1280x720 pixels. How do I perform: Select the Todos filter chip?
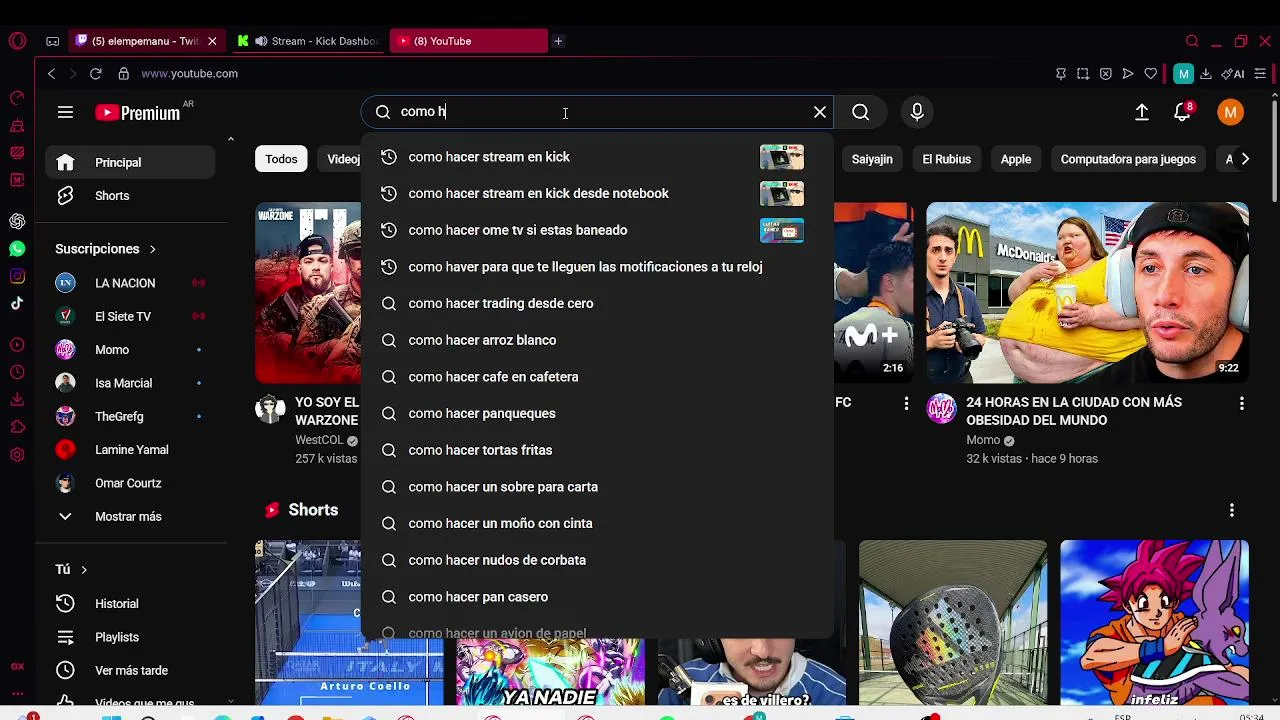click(x=281, y=159)
